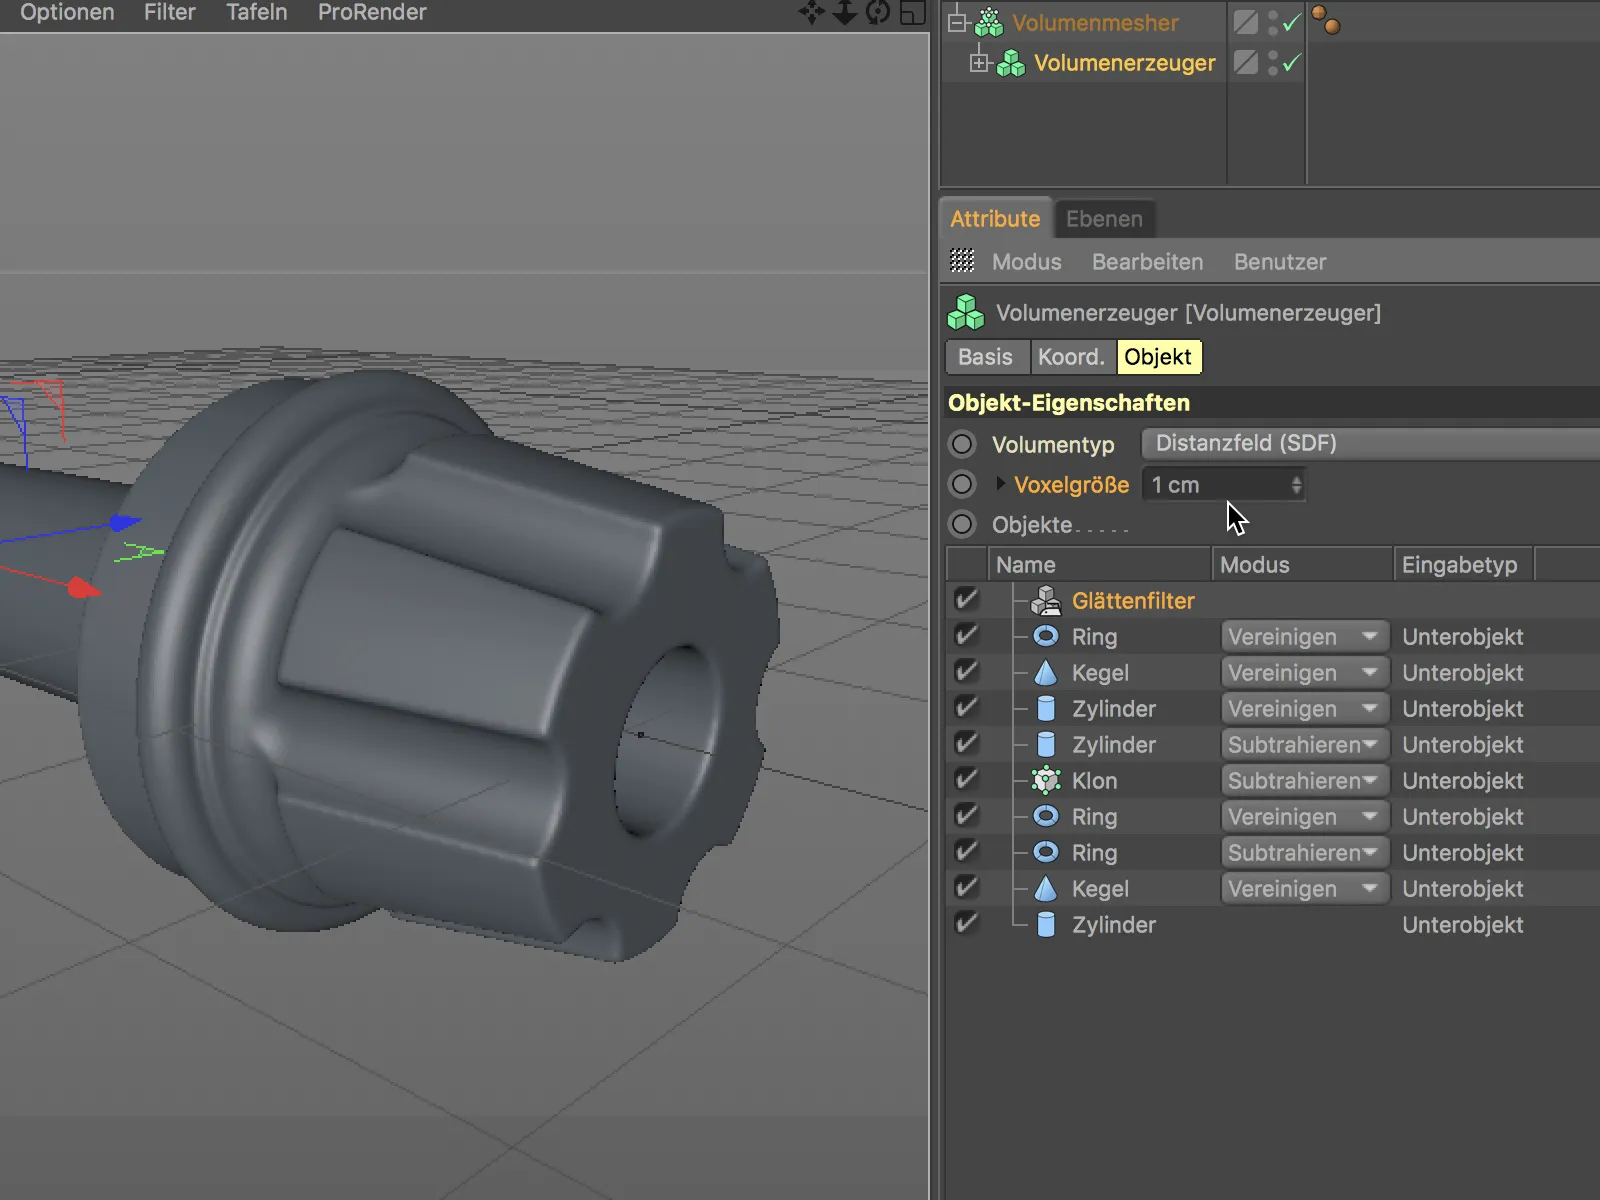Image resolution: width=1600 pixels, height=1200 pixels.
Task: Click the Volumenmesher object icon
Action: (989, 22)
